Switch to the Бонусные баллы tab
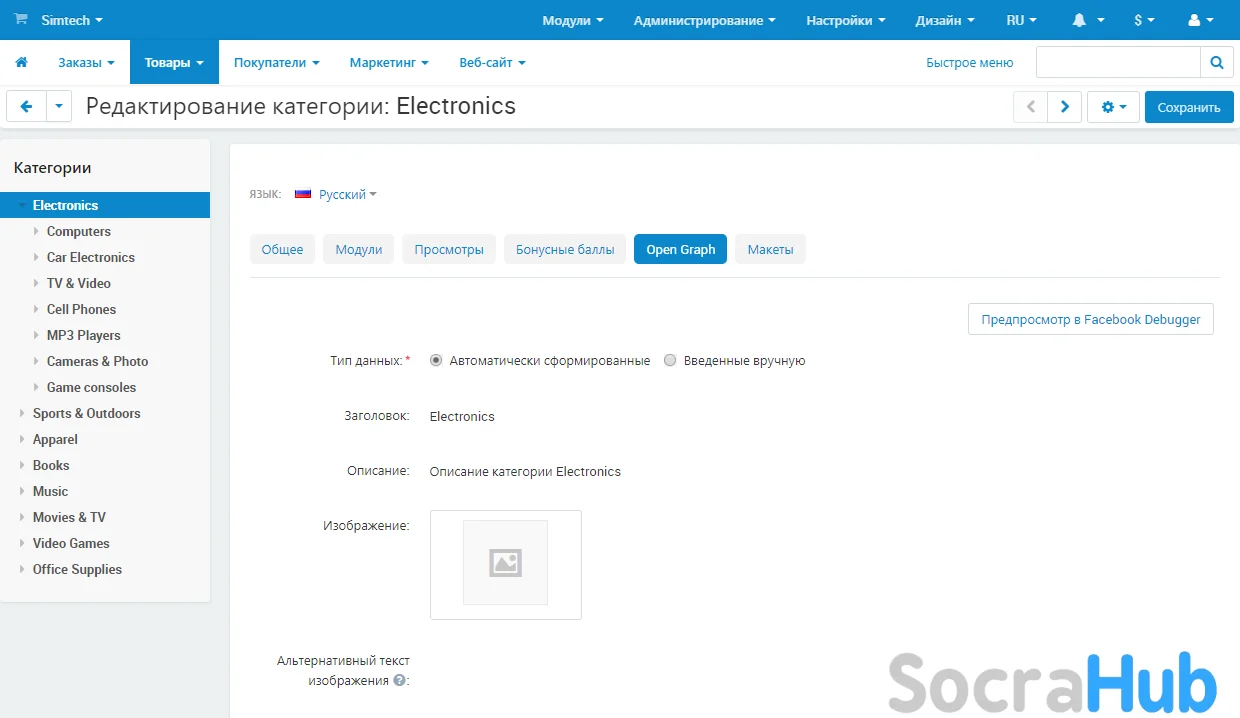 tap(565, 249)
